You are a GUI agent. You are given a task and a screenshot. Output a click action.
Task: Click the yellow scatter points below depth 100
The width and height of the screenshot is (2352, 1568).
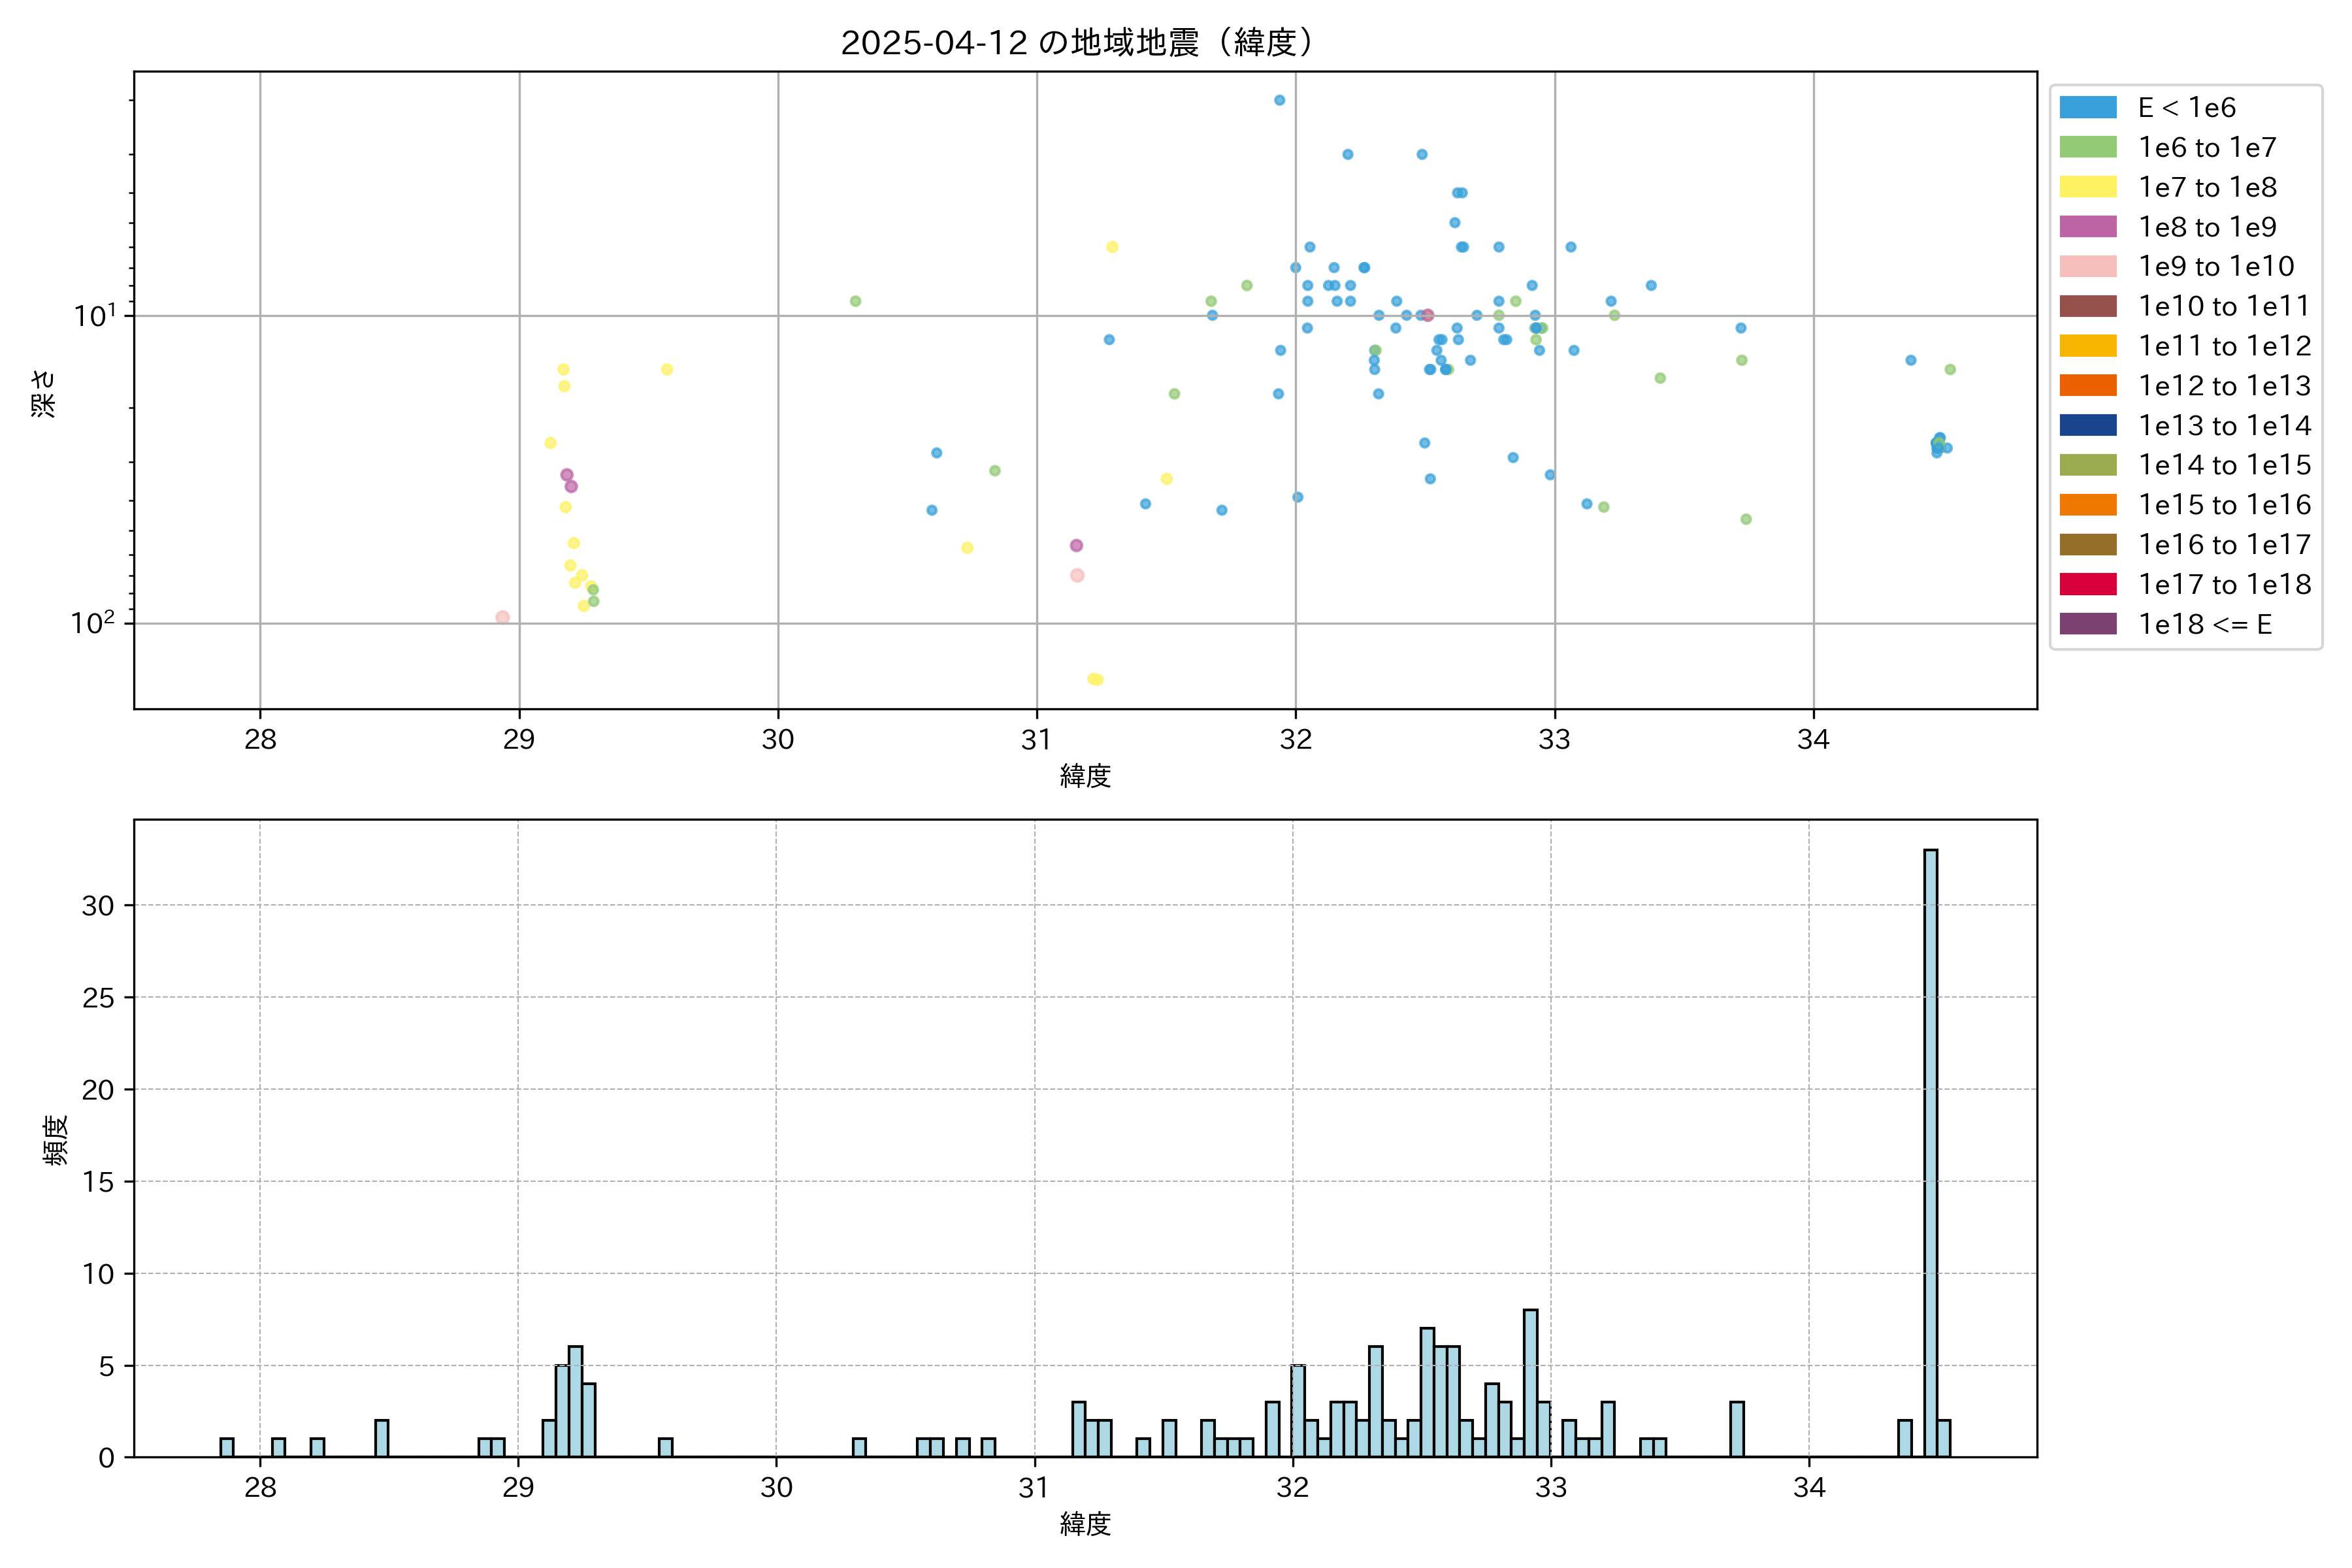point(1095,679)
